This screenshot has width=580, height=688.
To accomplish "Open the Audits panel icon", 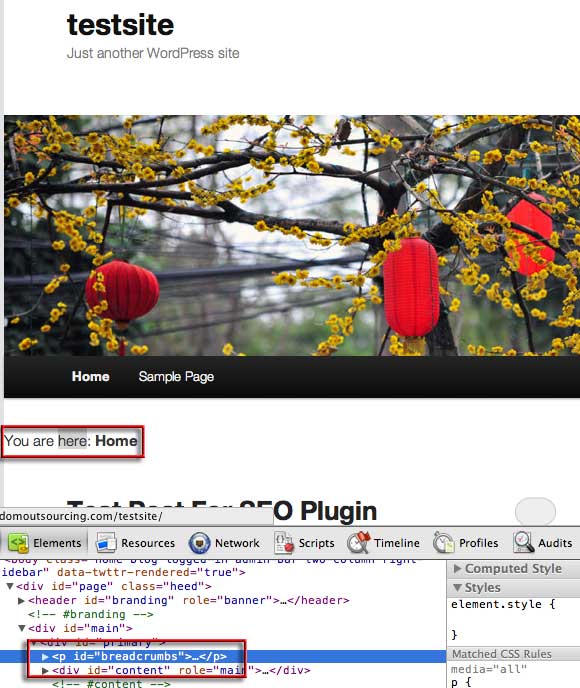I will pos(523,543).
